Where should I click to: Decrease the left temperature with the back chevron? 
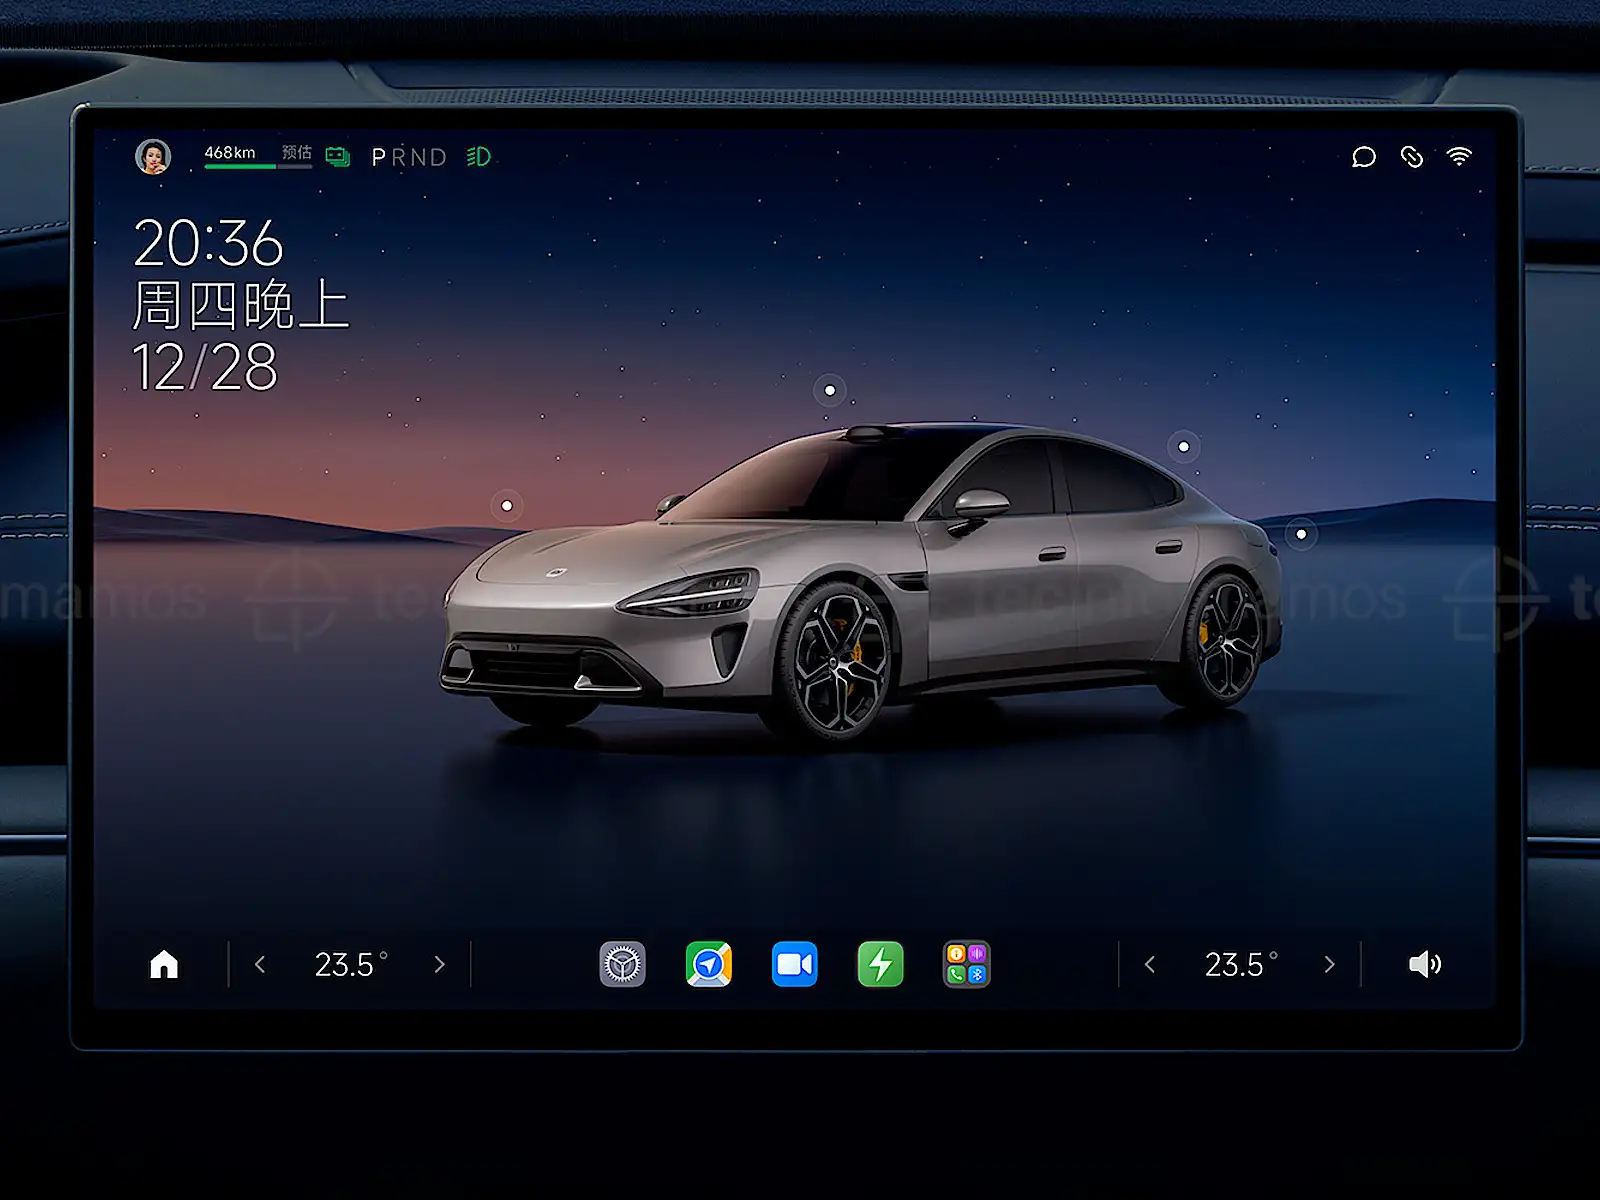tap(260, 964)
